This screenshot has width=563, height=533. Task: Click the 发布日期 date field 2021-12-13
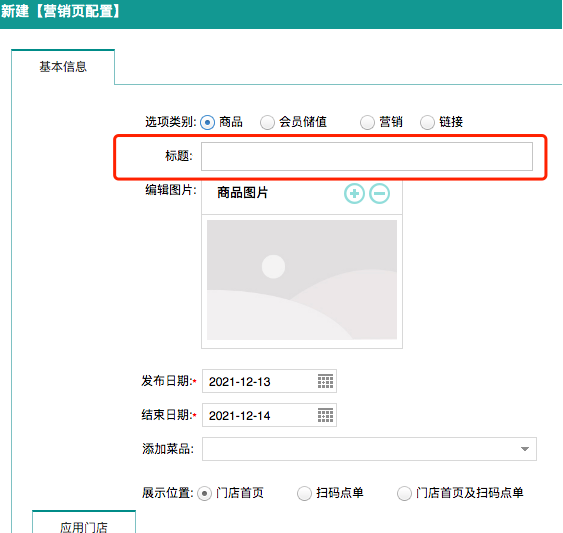coord(269,381)
